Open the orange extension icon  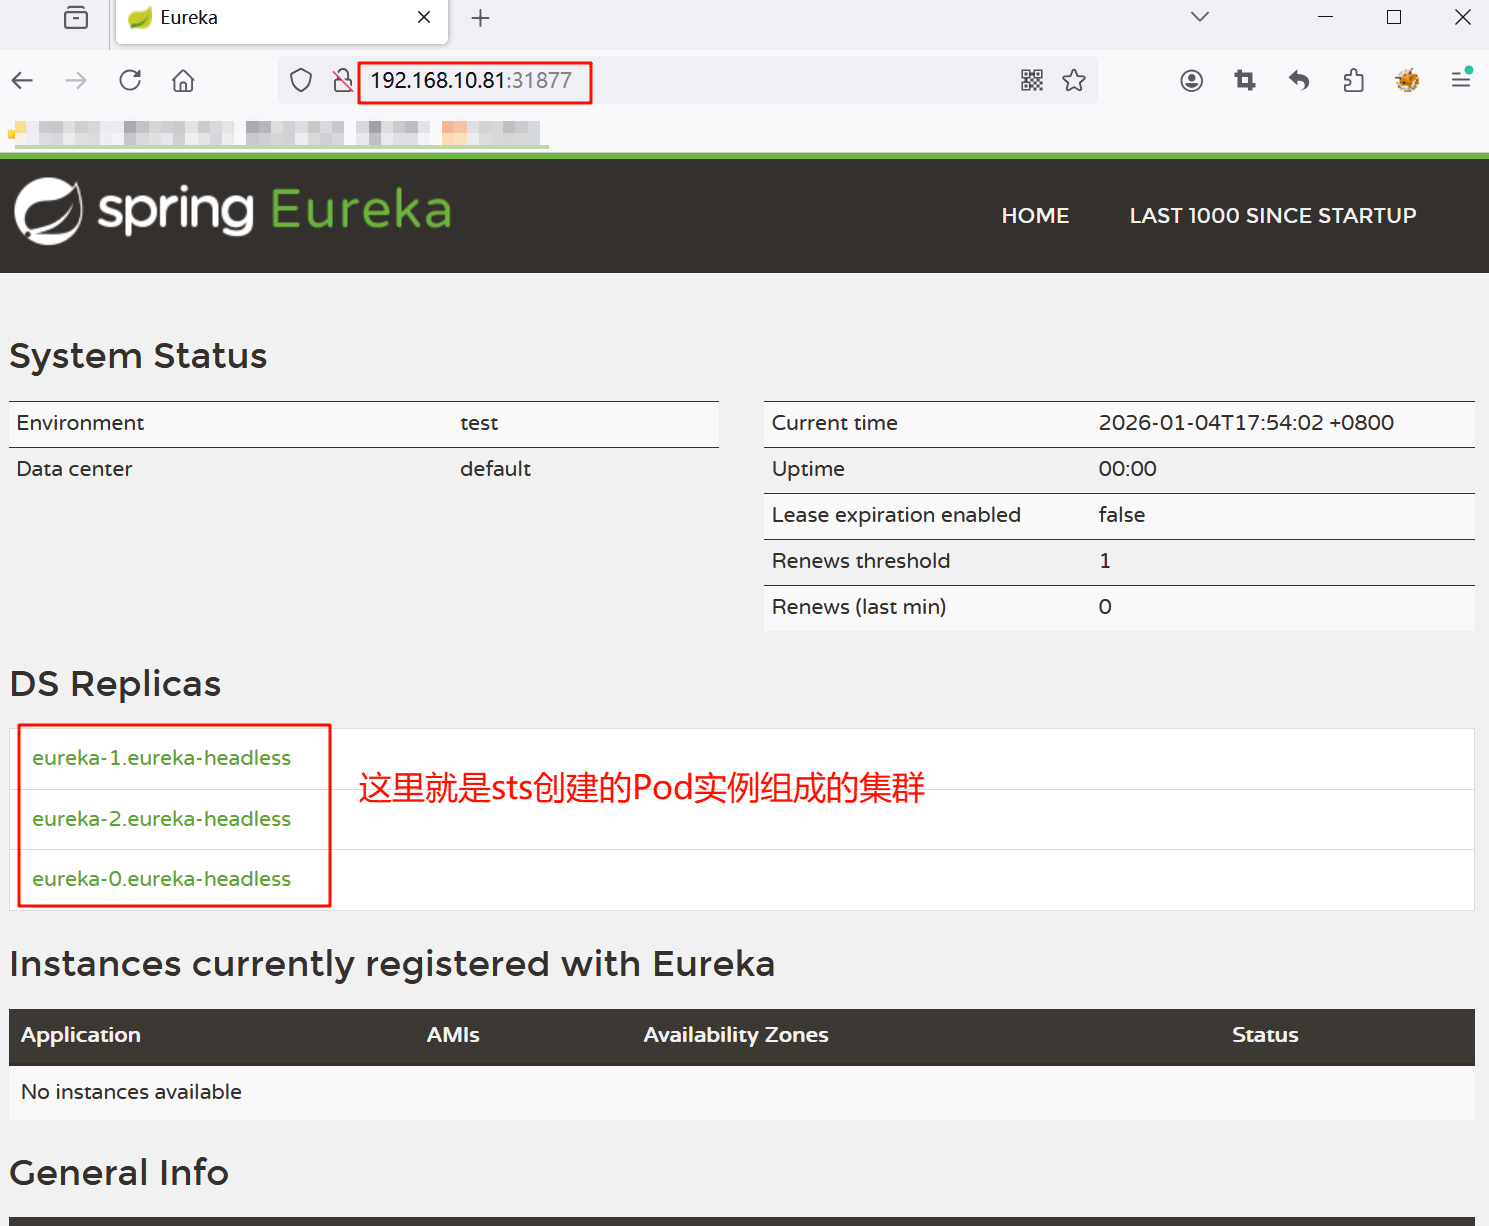point(1407,81)
